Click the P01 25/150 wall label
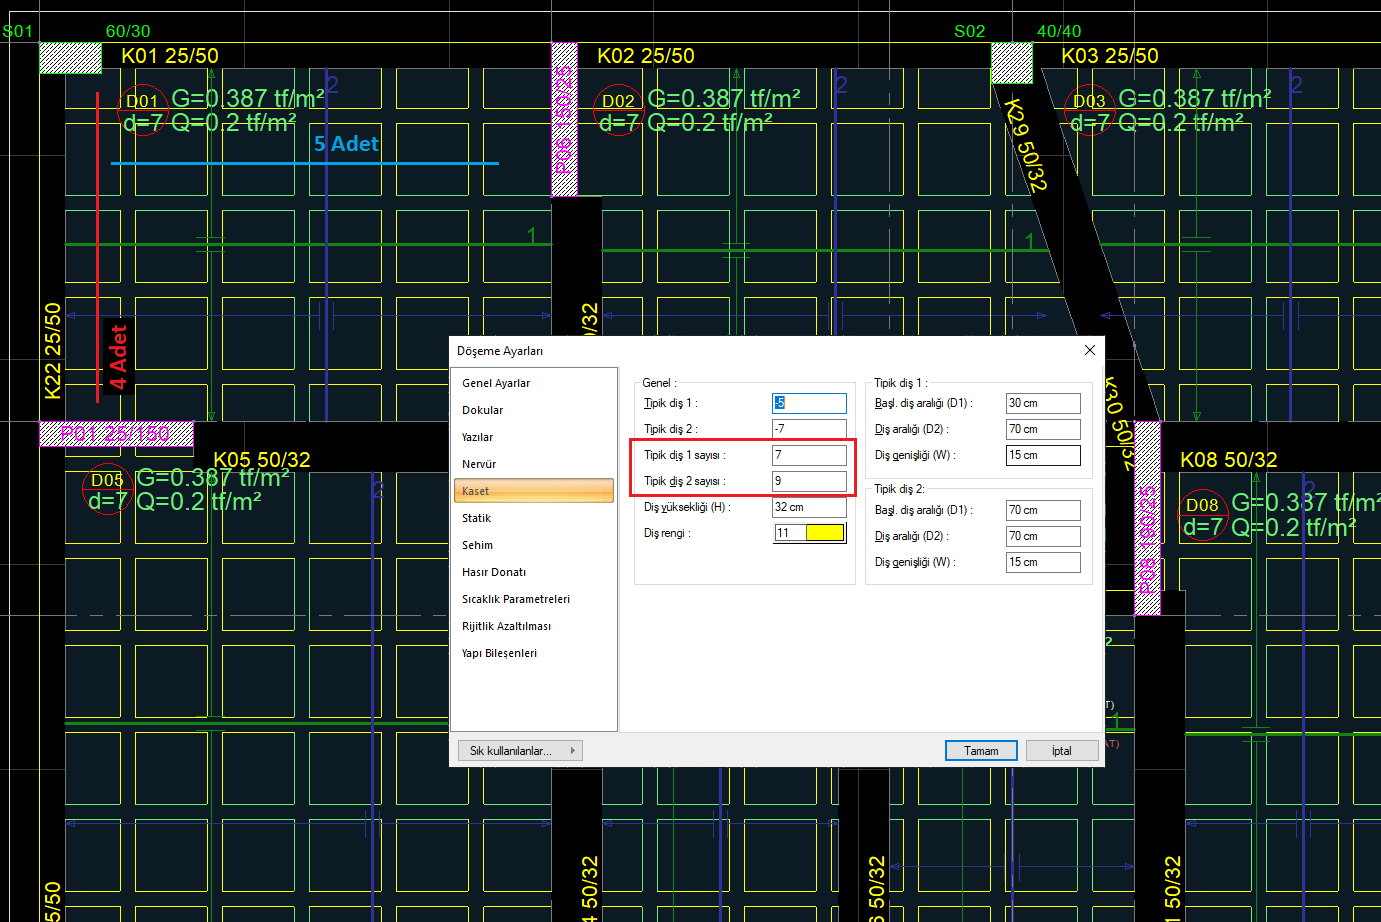The width and height of the screenshot is (1381, 922). (x=115, y=434)
